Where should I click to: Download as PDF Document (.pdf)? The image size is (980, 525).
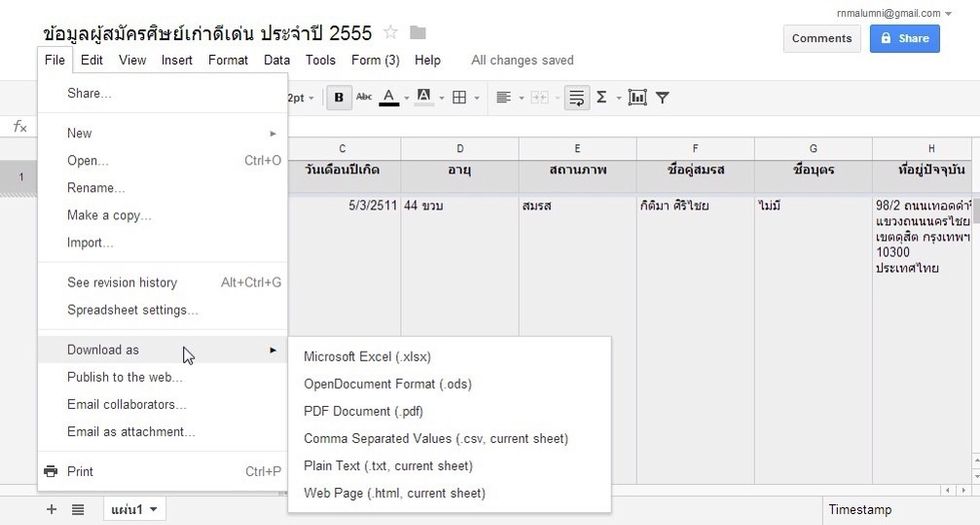click(x=449, y=411)
